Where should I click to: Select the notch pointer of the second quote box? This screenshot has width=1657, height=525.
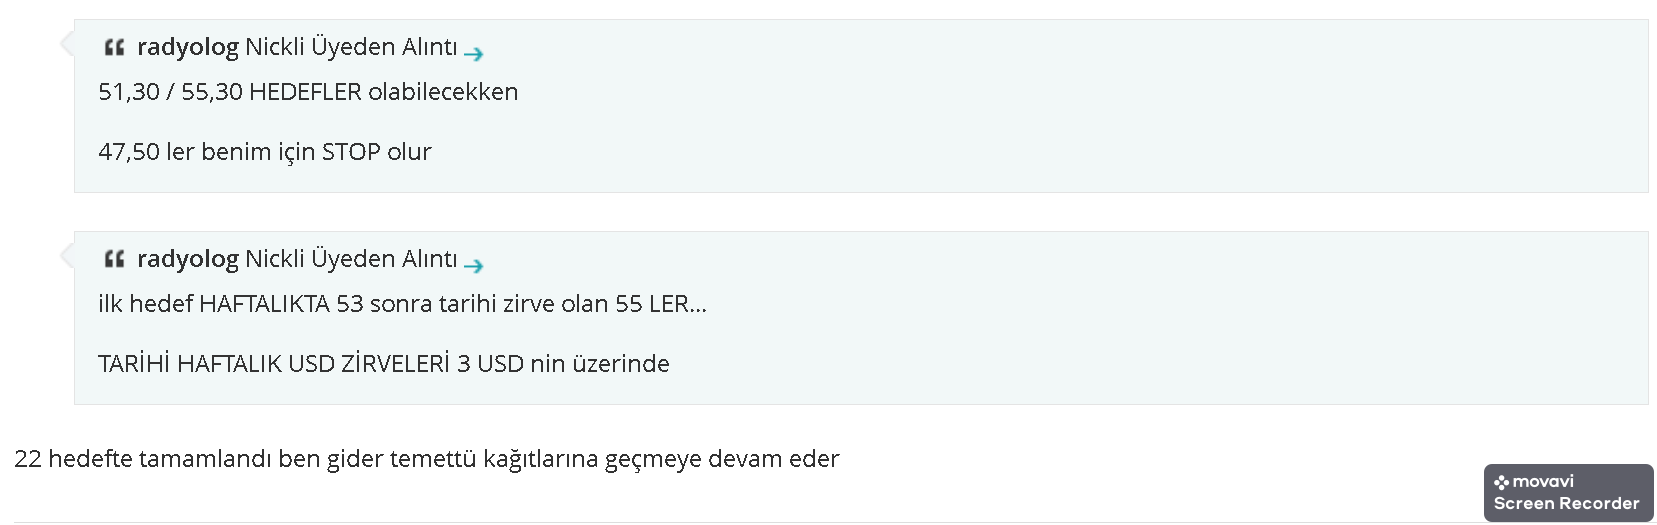[x=67, y=256]
